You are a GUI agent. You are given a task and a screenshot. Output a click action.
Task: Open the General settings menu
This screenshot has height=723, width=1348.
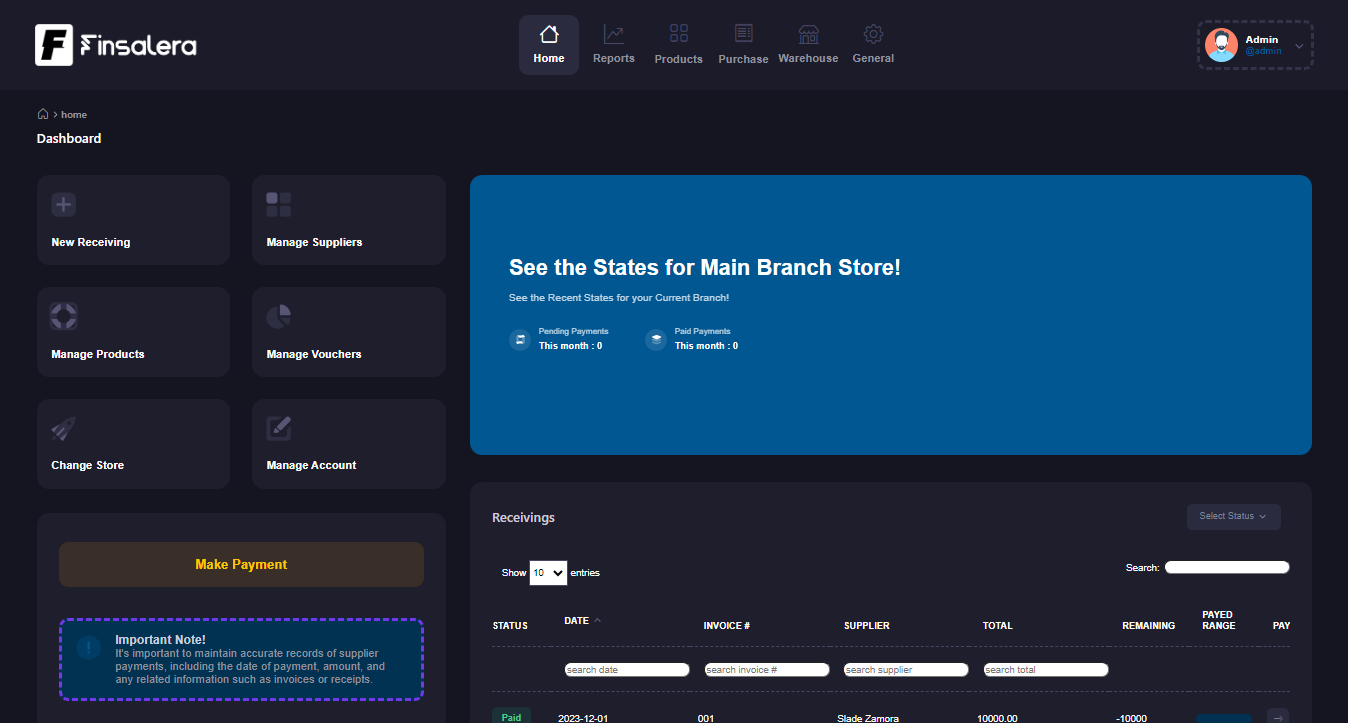pos(873,45)
